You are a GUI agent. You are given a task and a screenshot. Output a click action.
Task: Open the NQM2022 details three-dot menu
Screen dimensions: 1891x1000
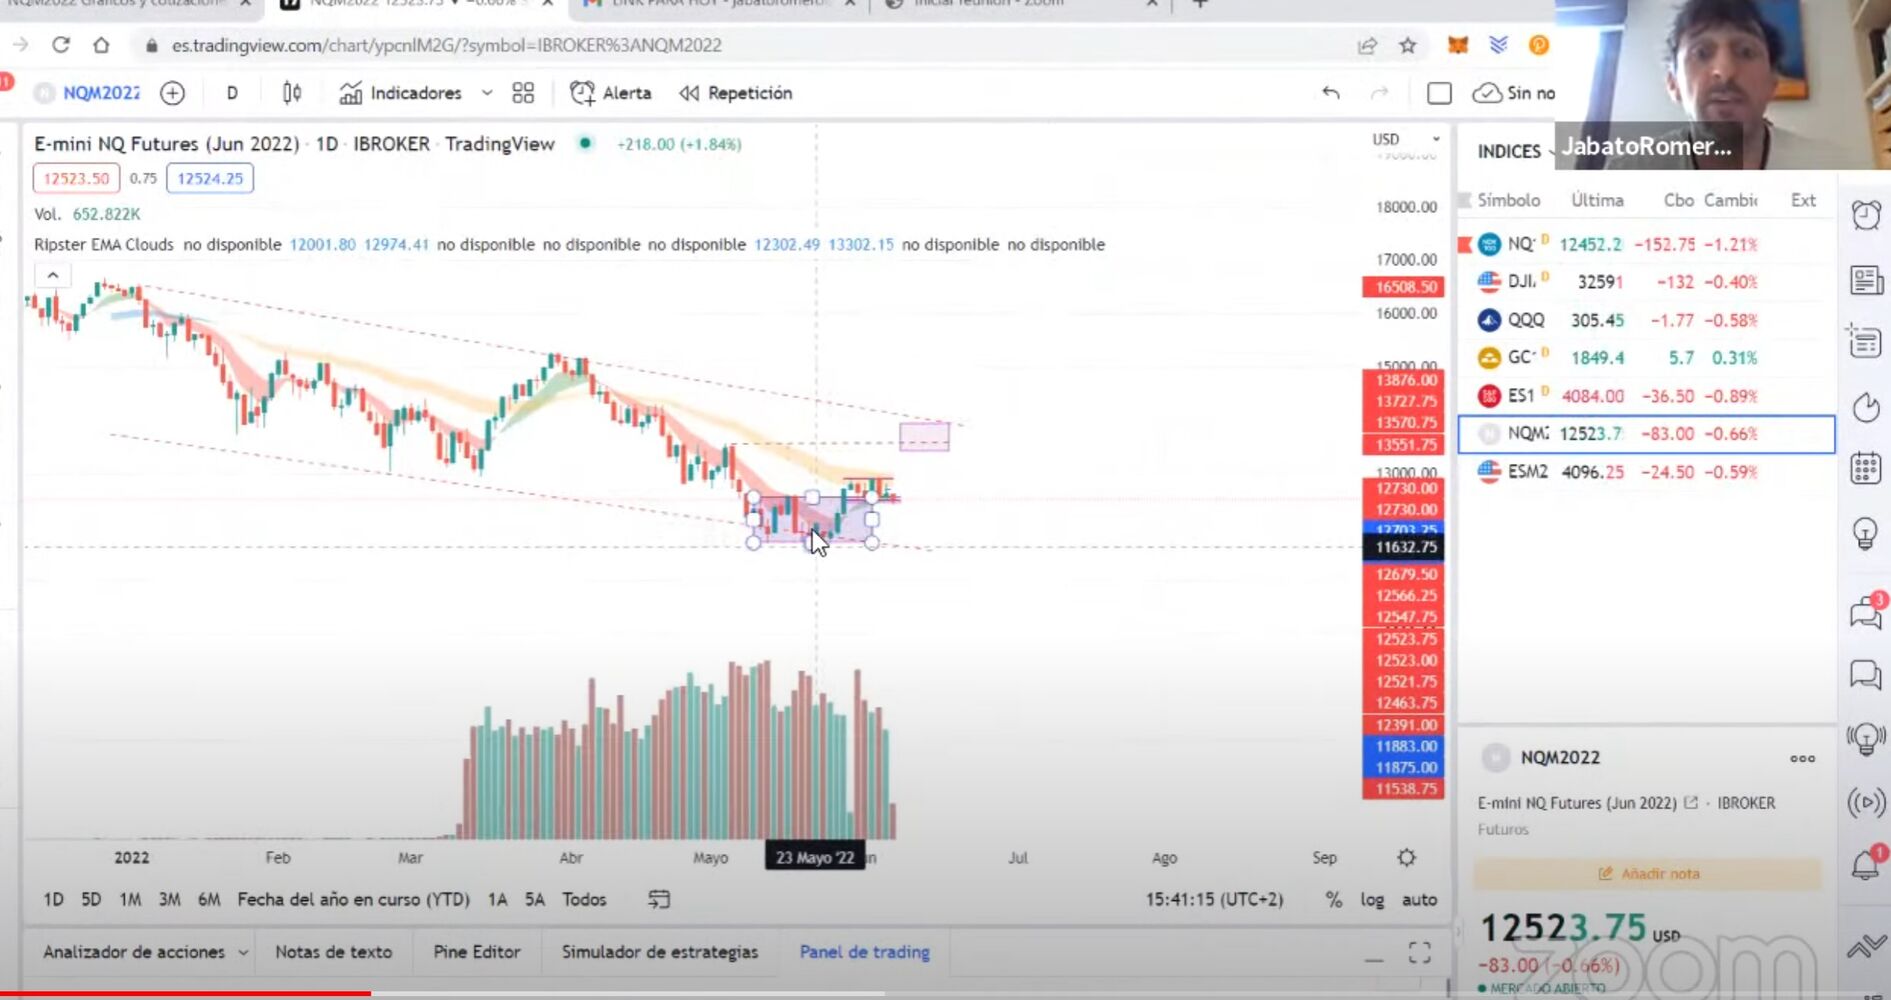1802,758
